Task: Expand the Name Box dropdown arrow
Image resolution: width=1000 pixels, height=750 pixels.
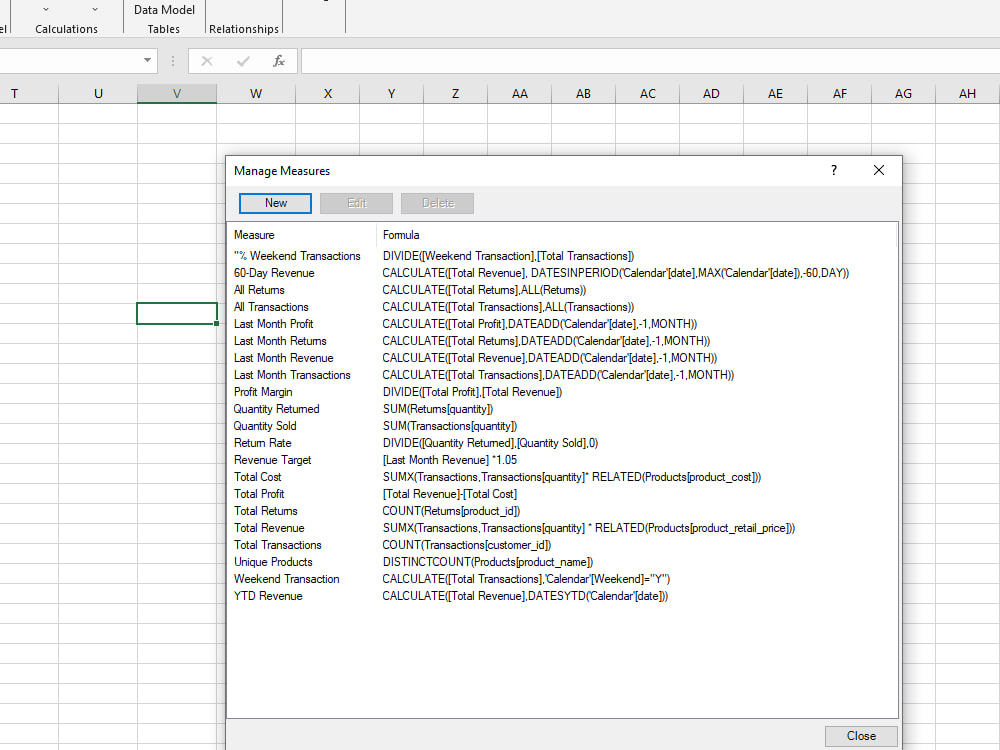Action: [x=146, y=60]
